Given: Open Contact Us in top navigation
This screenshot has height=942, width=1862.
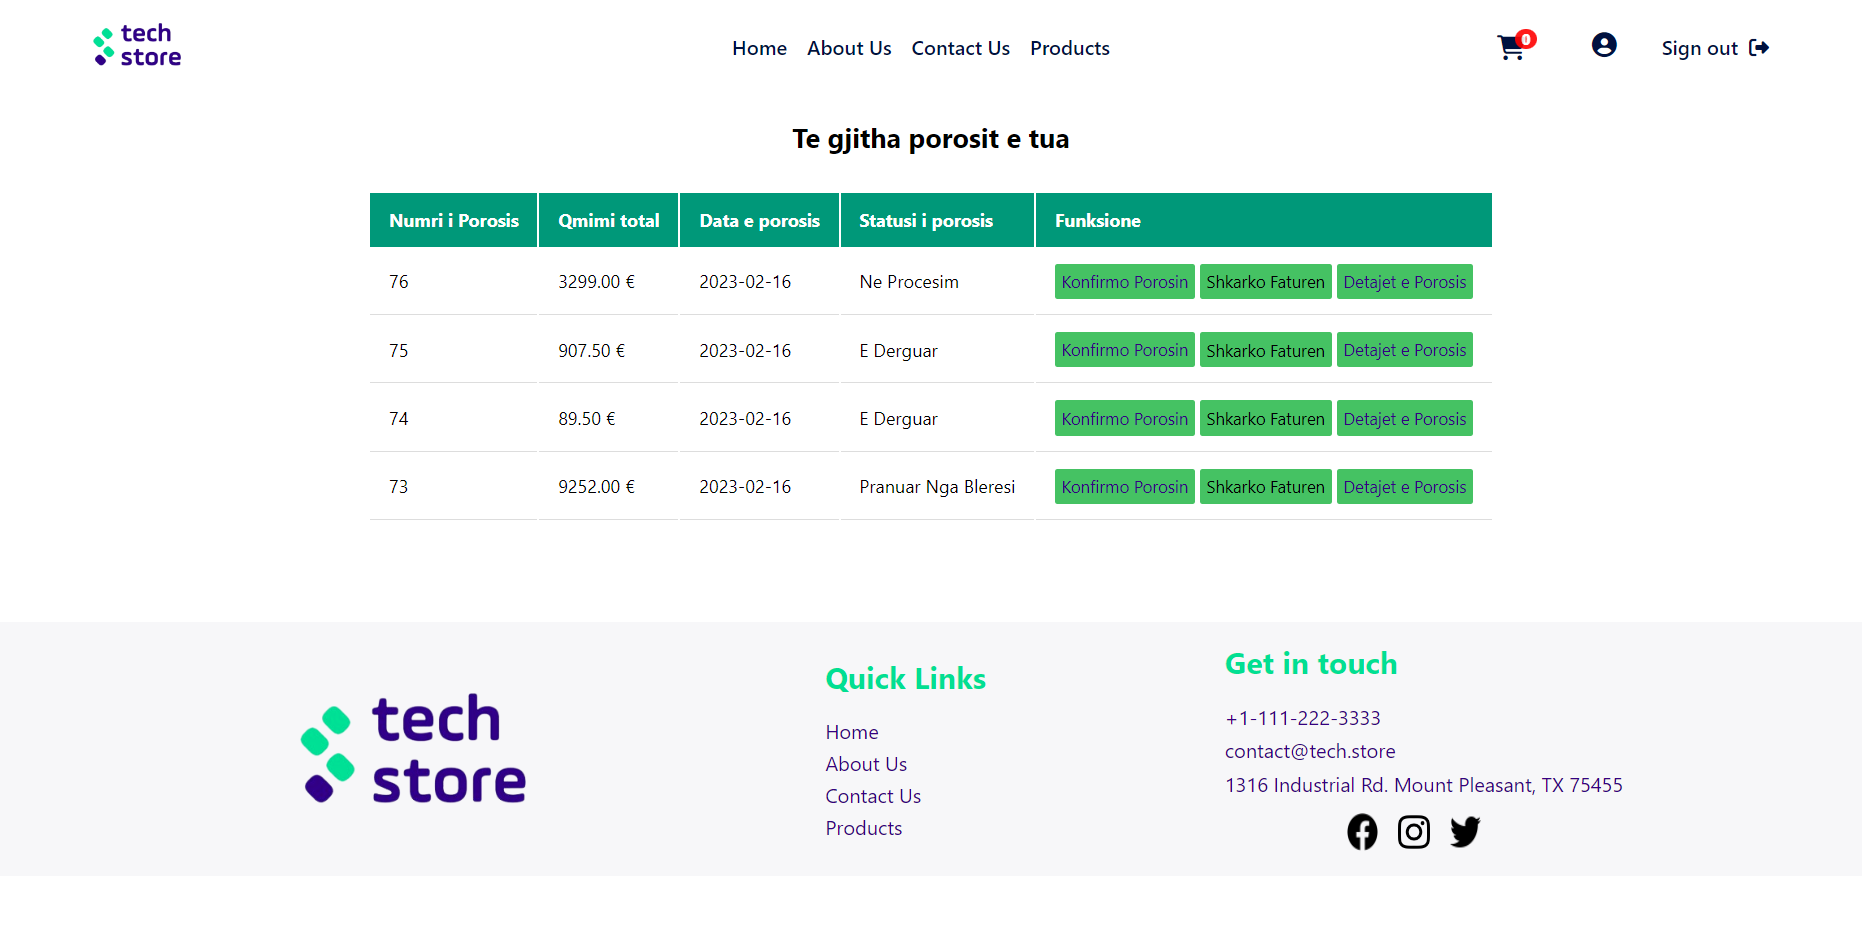Looking at the screenshot, I should [960, 48].
